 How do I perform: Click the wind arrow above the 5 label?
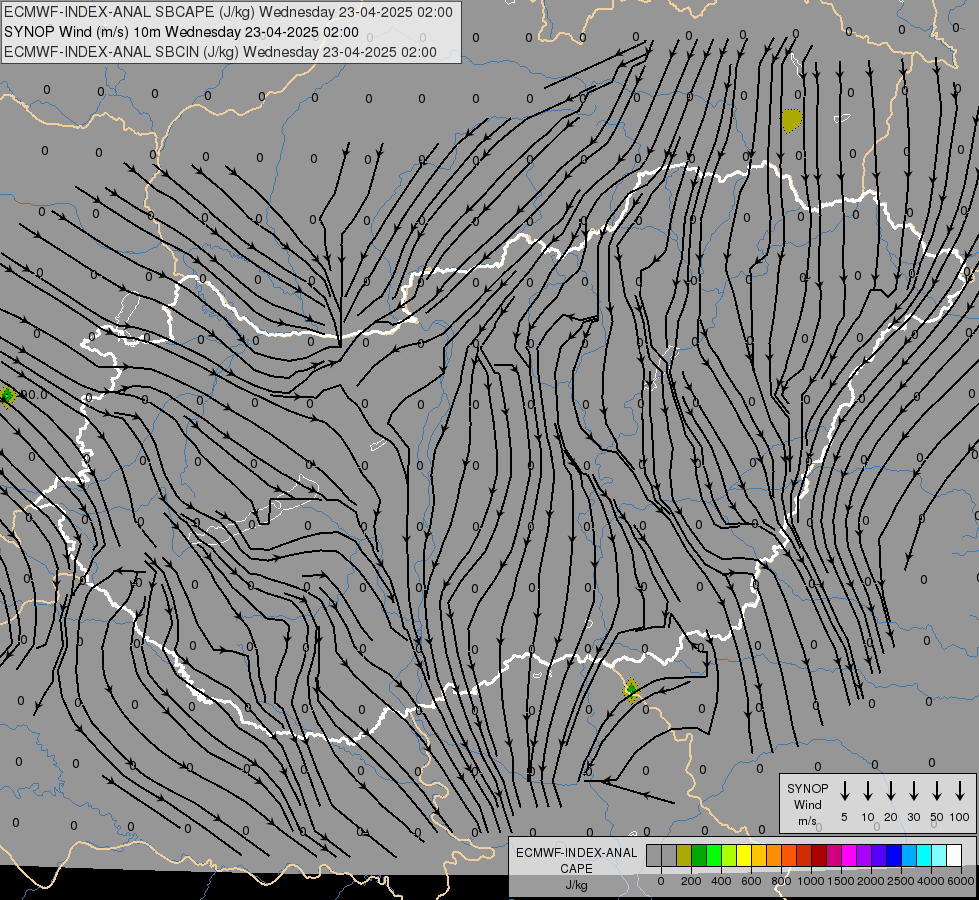pos(844,791)
